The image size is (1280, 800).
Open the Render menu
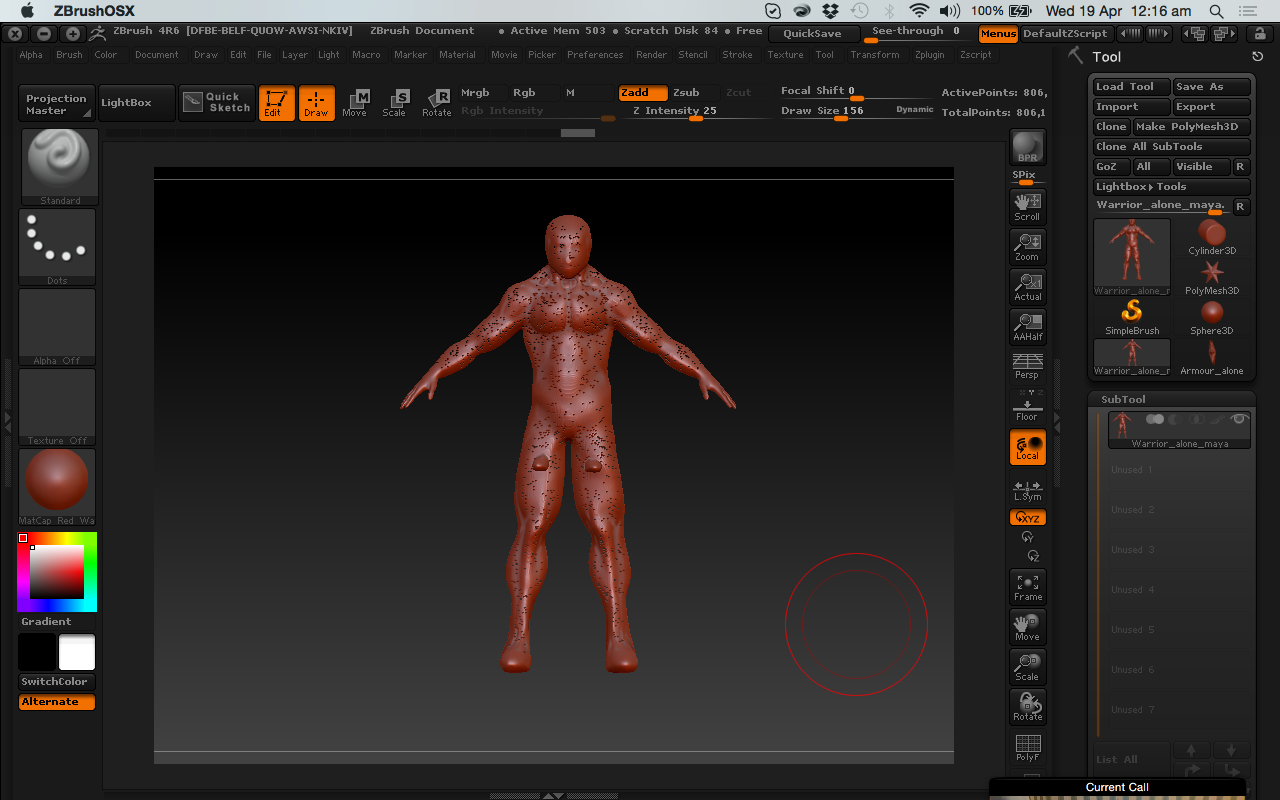point(651,55)
